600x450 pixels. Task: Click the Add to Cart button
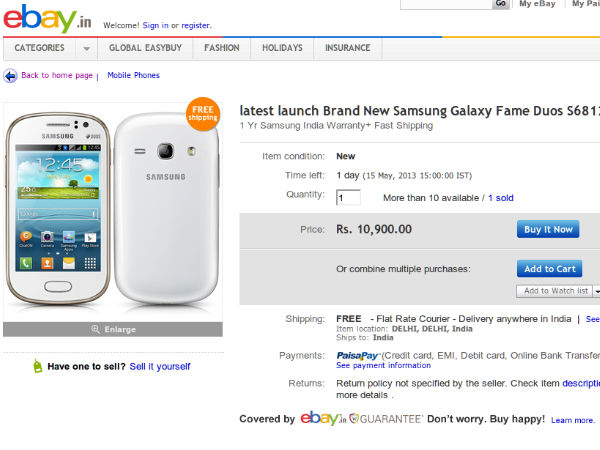[549, 269]
